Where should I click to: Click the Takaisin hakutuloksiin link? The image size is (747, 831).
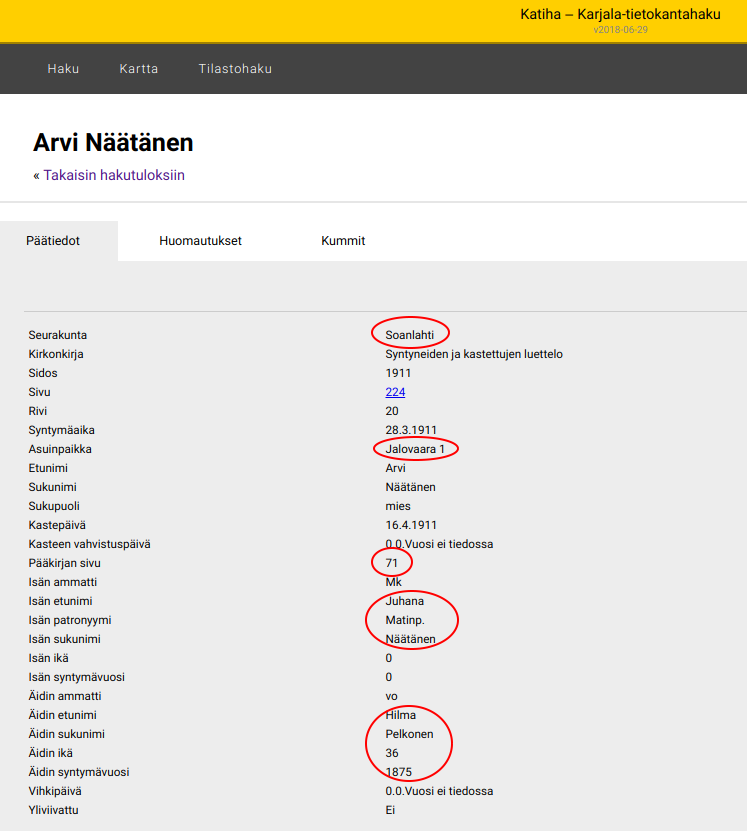(113, 175)
